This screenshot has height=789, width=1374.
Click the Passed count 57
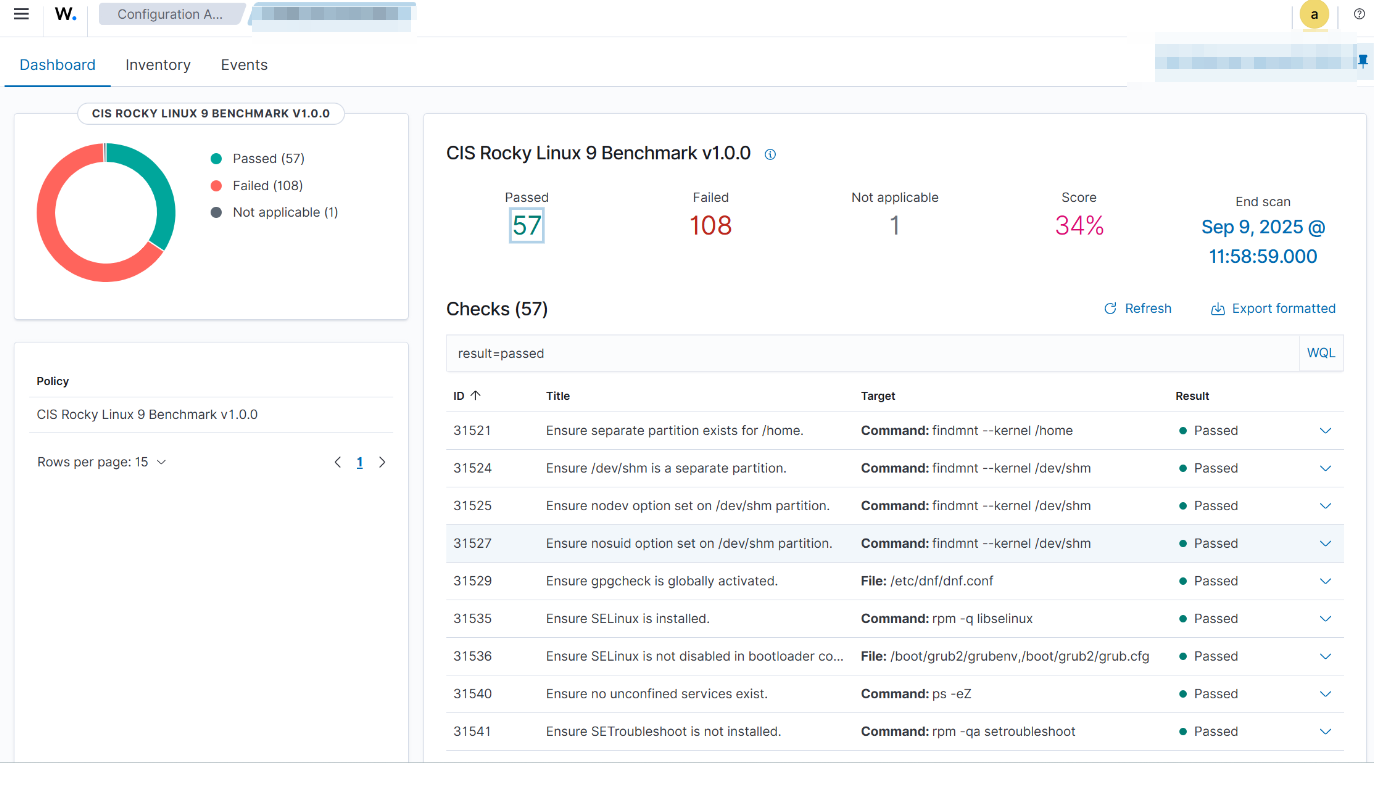527,226
